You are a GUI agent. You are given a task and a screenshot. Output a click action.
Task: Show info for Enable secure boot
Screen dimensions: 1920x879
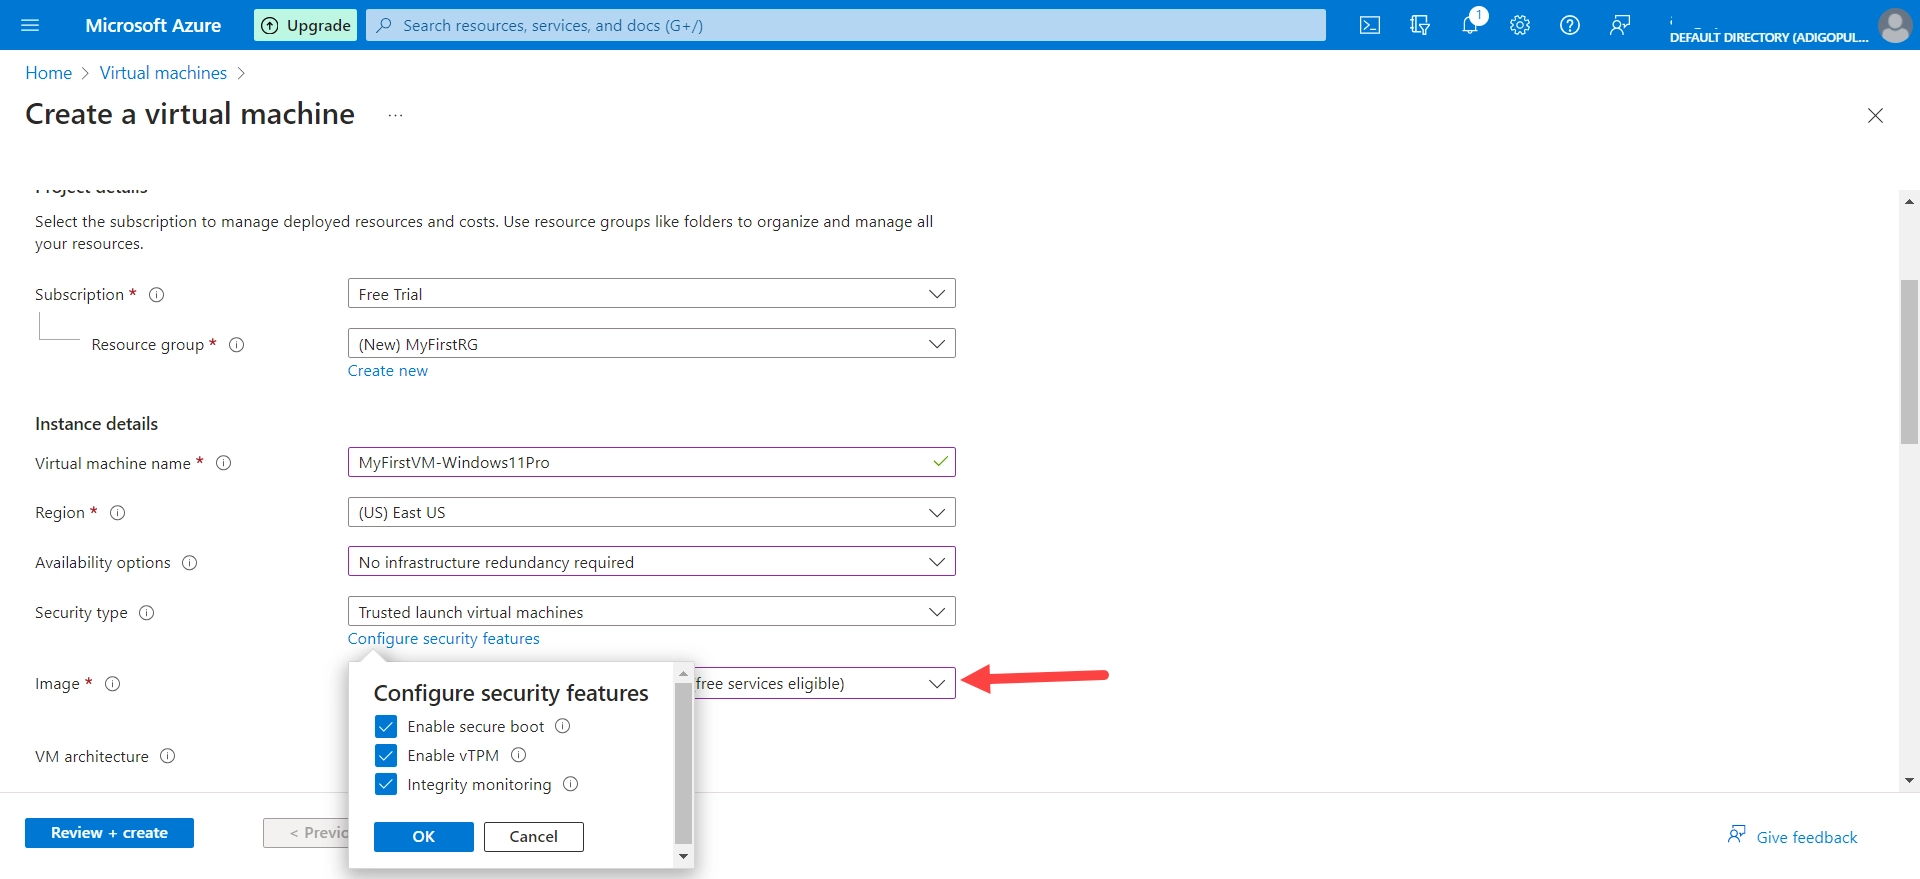point(563,726)
